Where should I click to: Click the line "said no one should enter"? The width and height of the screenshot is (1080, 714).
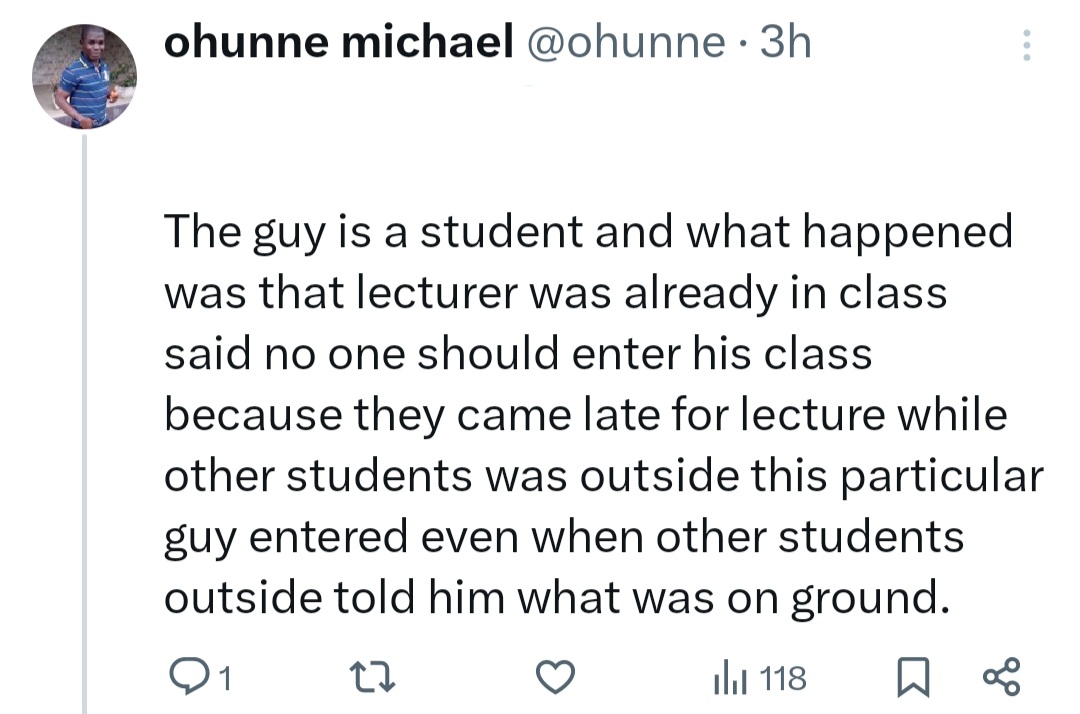click(x=517, y=355)
